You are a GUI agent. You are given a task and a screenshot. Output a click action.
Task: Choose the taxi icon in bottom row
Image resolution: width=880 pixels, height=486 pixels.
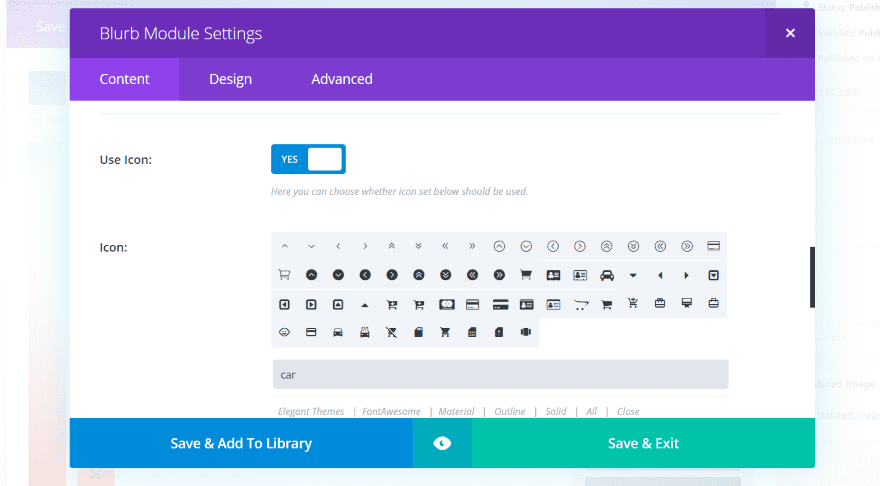coord(365,332)
